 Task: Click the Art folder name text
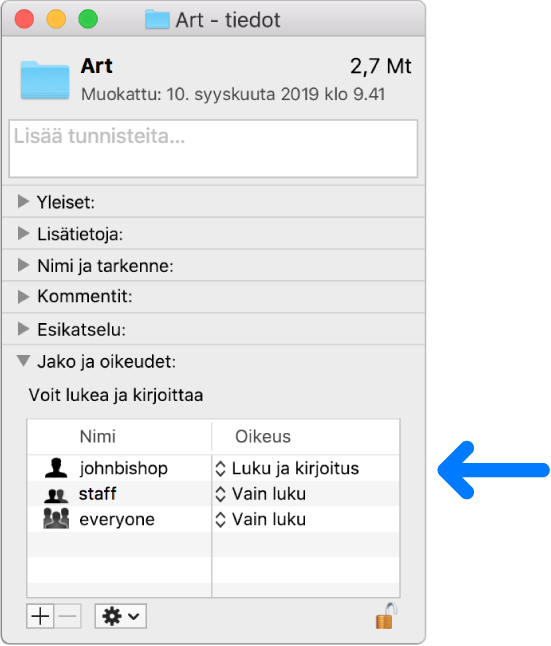96,66
